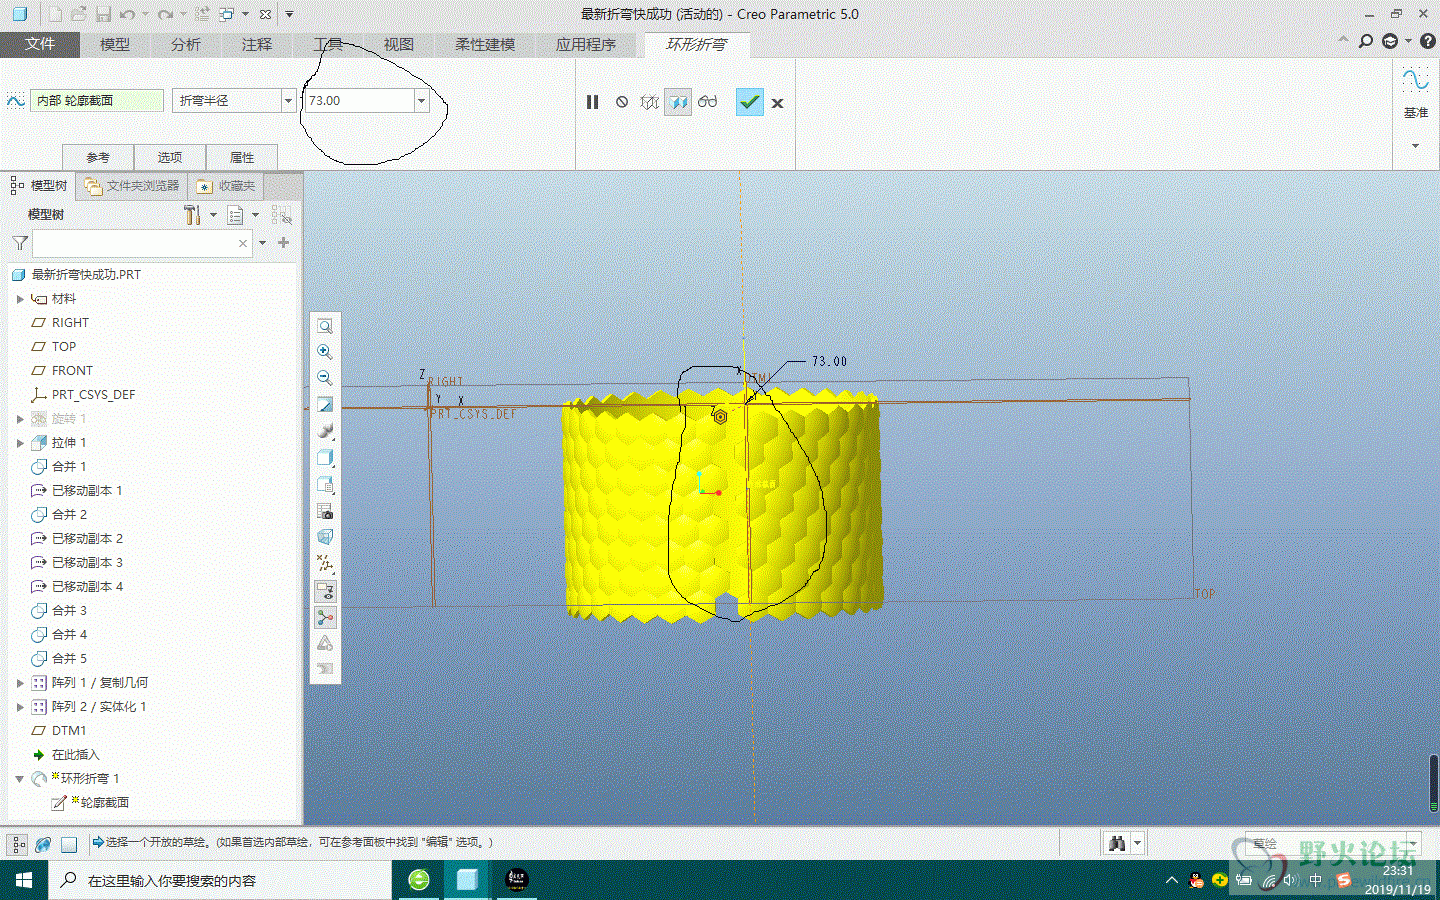The image size is (1440, 900).
Task: Switch to the 分析 ribbon tab
Action: click(186, 44)
